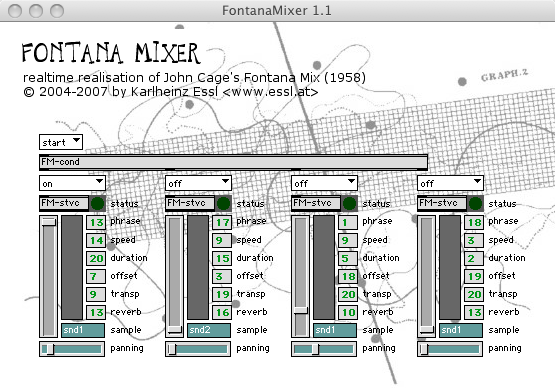The width and height of the screenshot is (555, 388).
Task: Click the fourth channel's vertical volume fader
Action: tap(427, 276)
